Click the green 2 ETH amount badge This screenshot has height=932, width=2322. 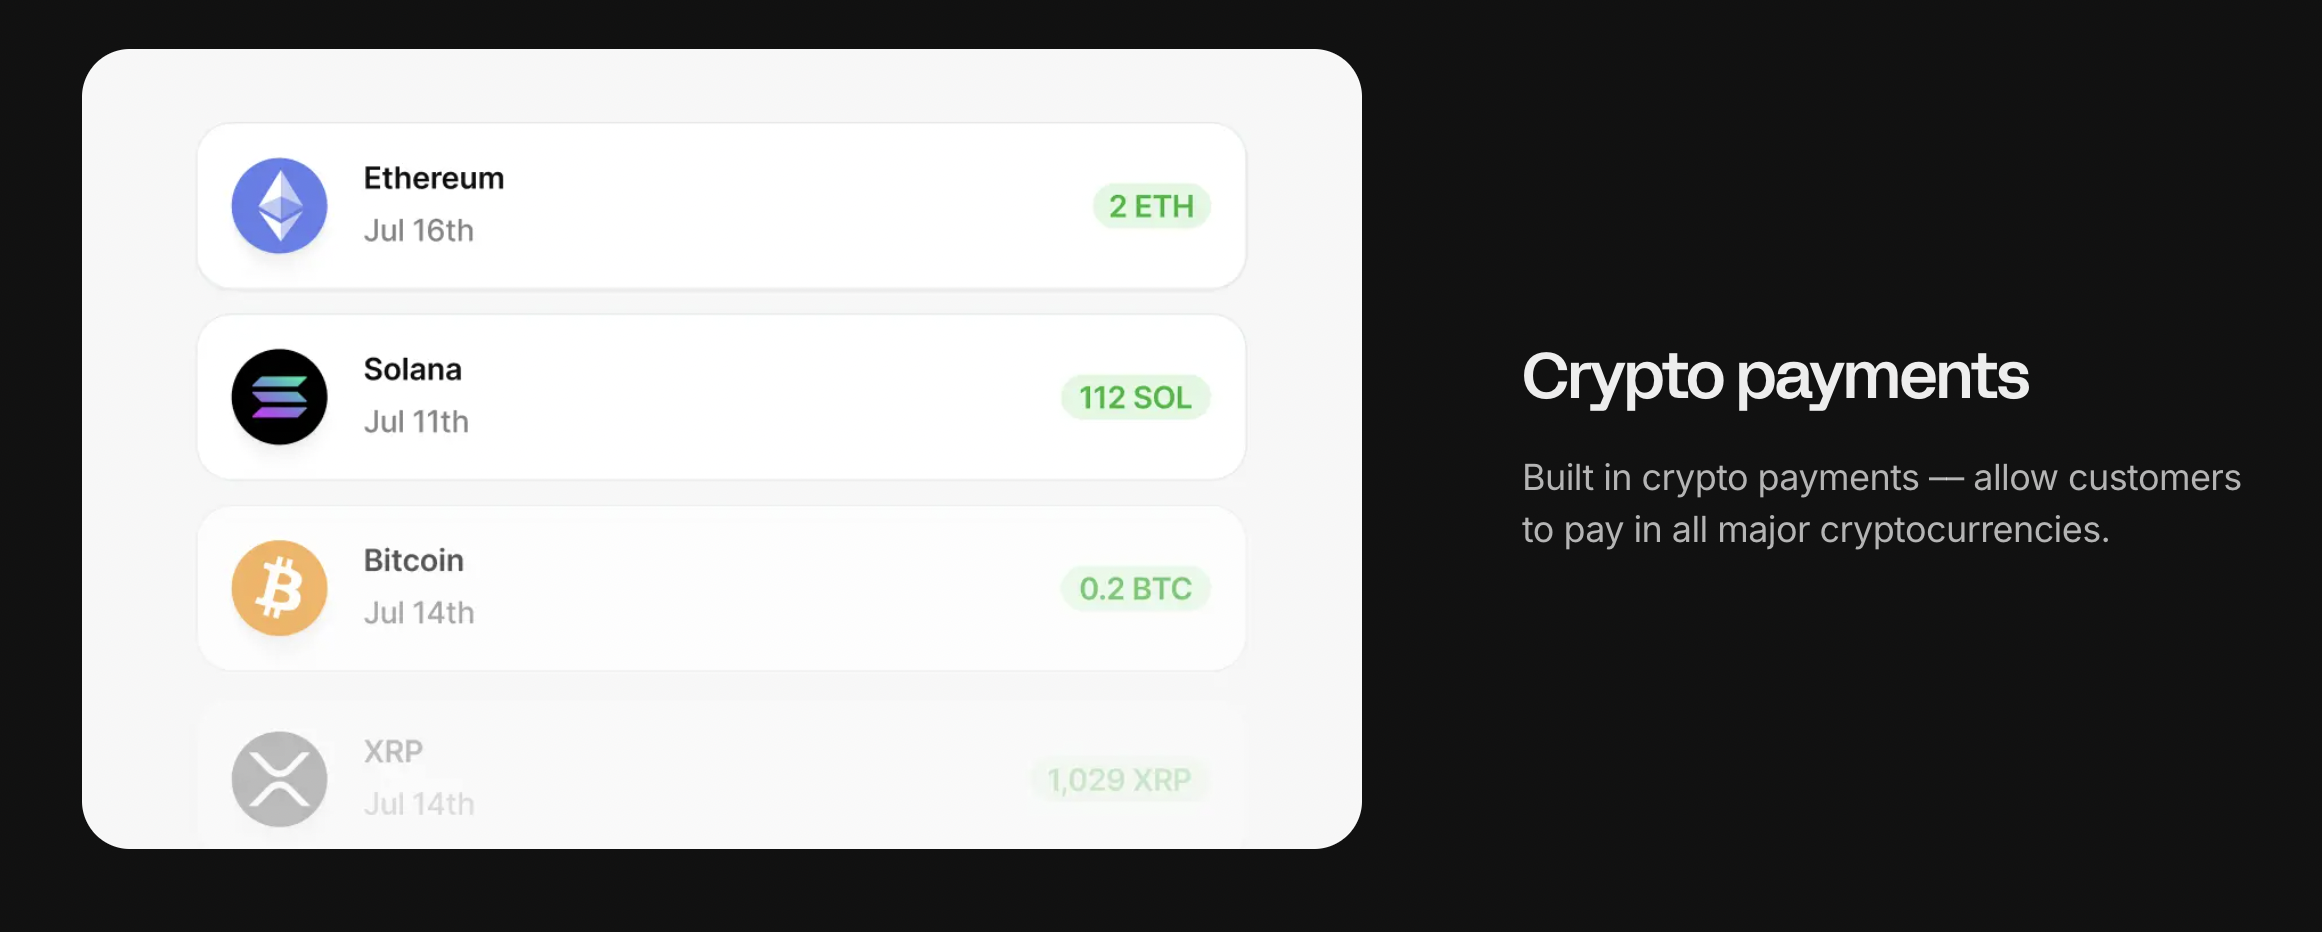tap(1151, 206)
